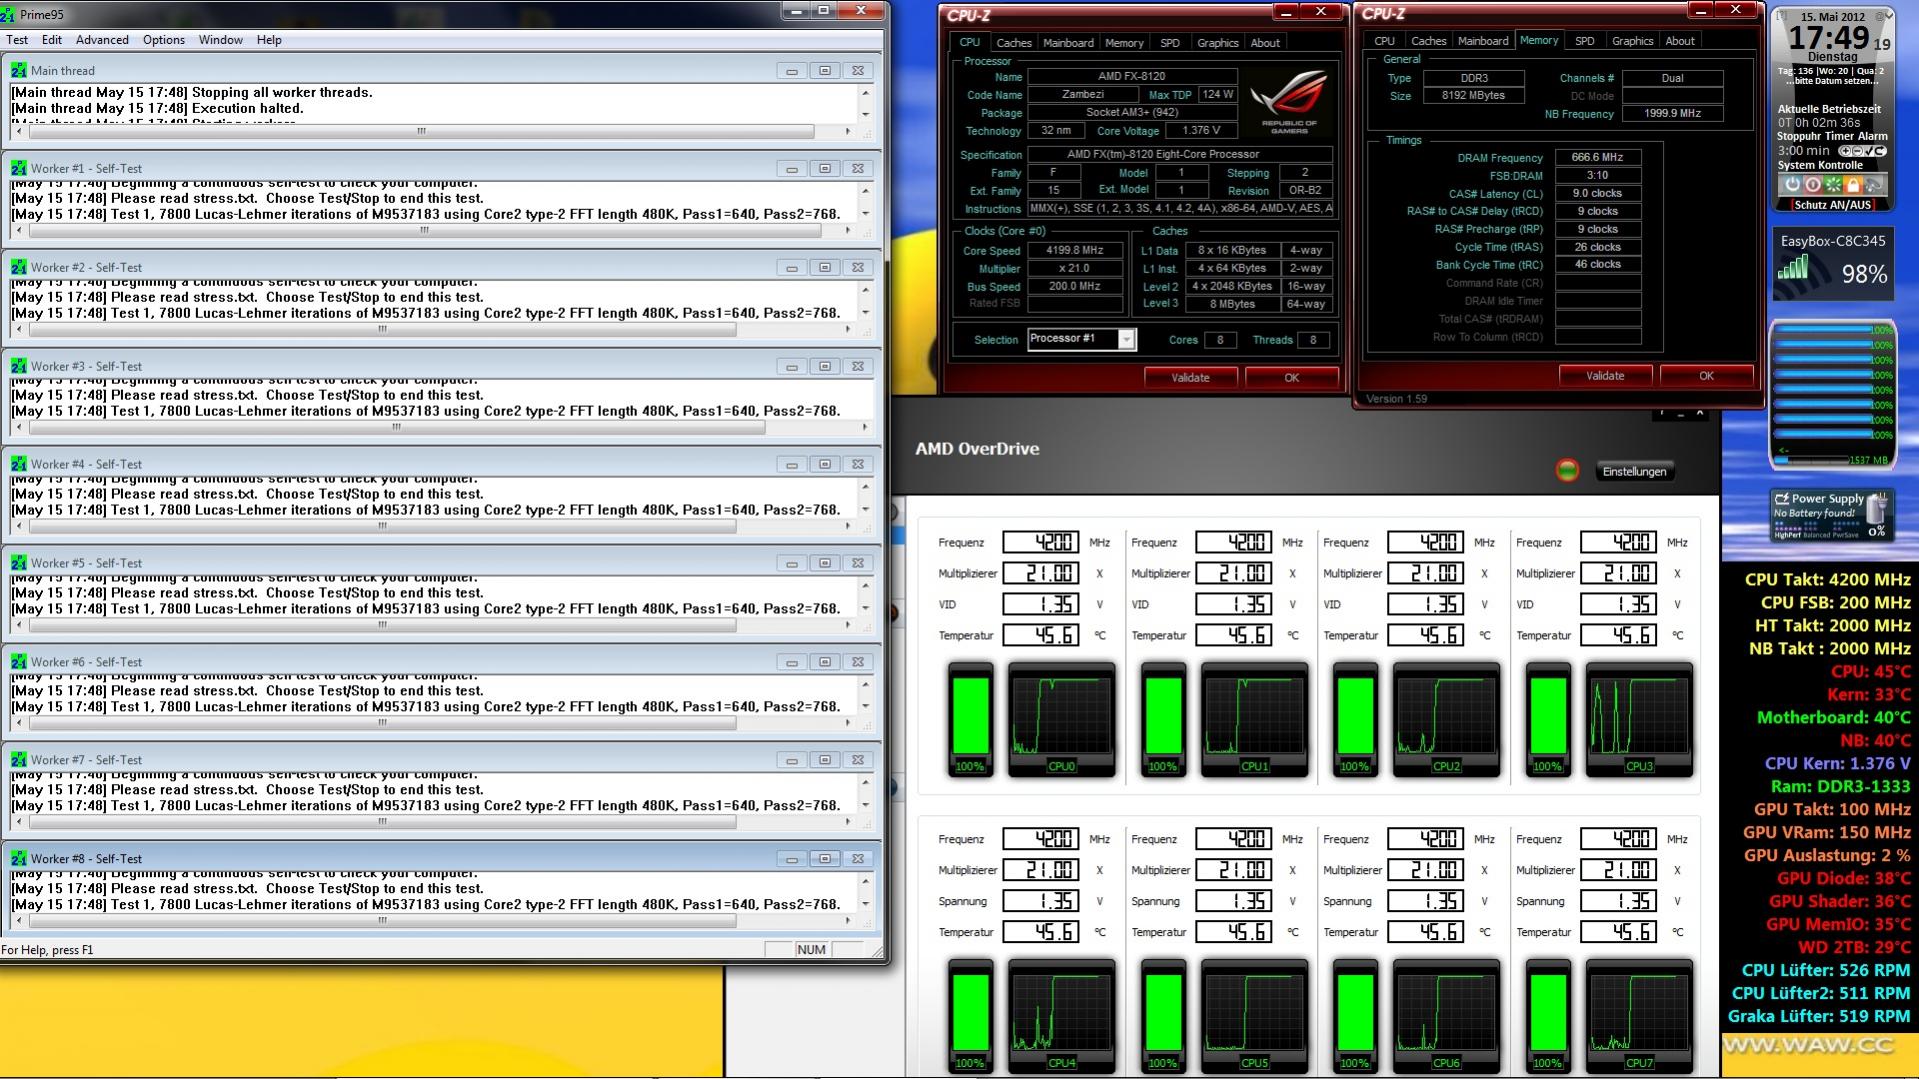
Task: Click the CPU3 usage graph in AMD OverDrive
Action: (1639, 718)
